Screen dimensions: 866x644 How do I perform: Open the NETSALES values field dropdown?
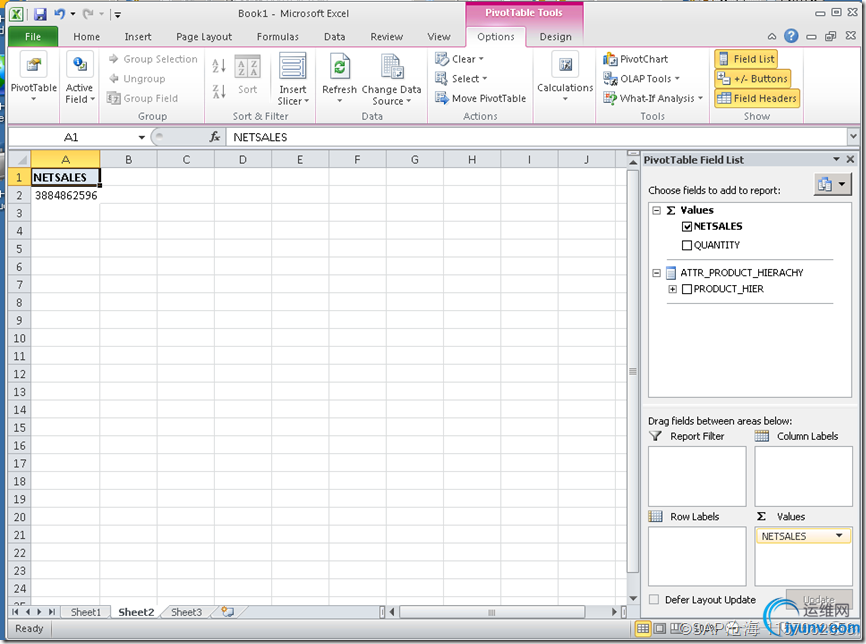[839, 536]
